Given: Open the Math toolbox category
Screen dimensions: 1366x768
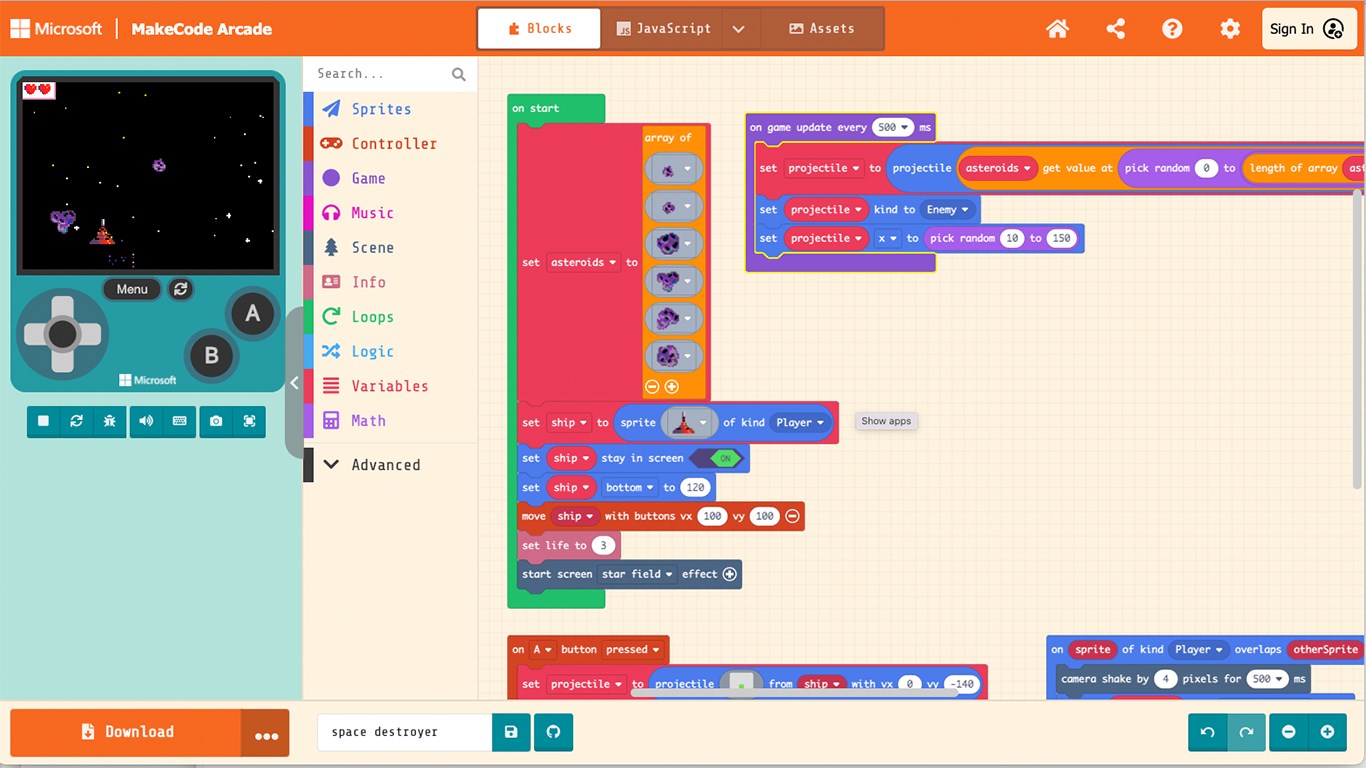Looking at the screenshot, I should (x=366, y=420).
